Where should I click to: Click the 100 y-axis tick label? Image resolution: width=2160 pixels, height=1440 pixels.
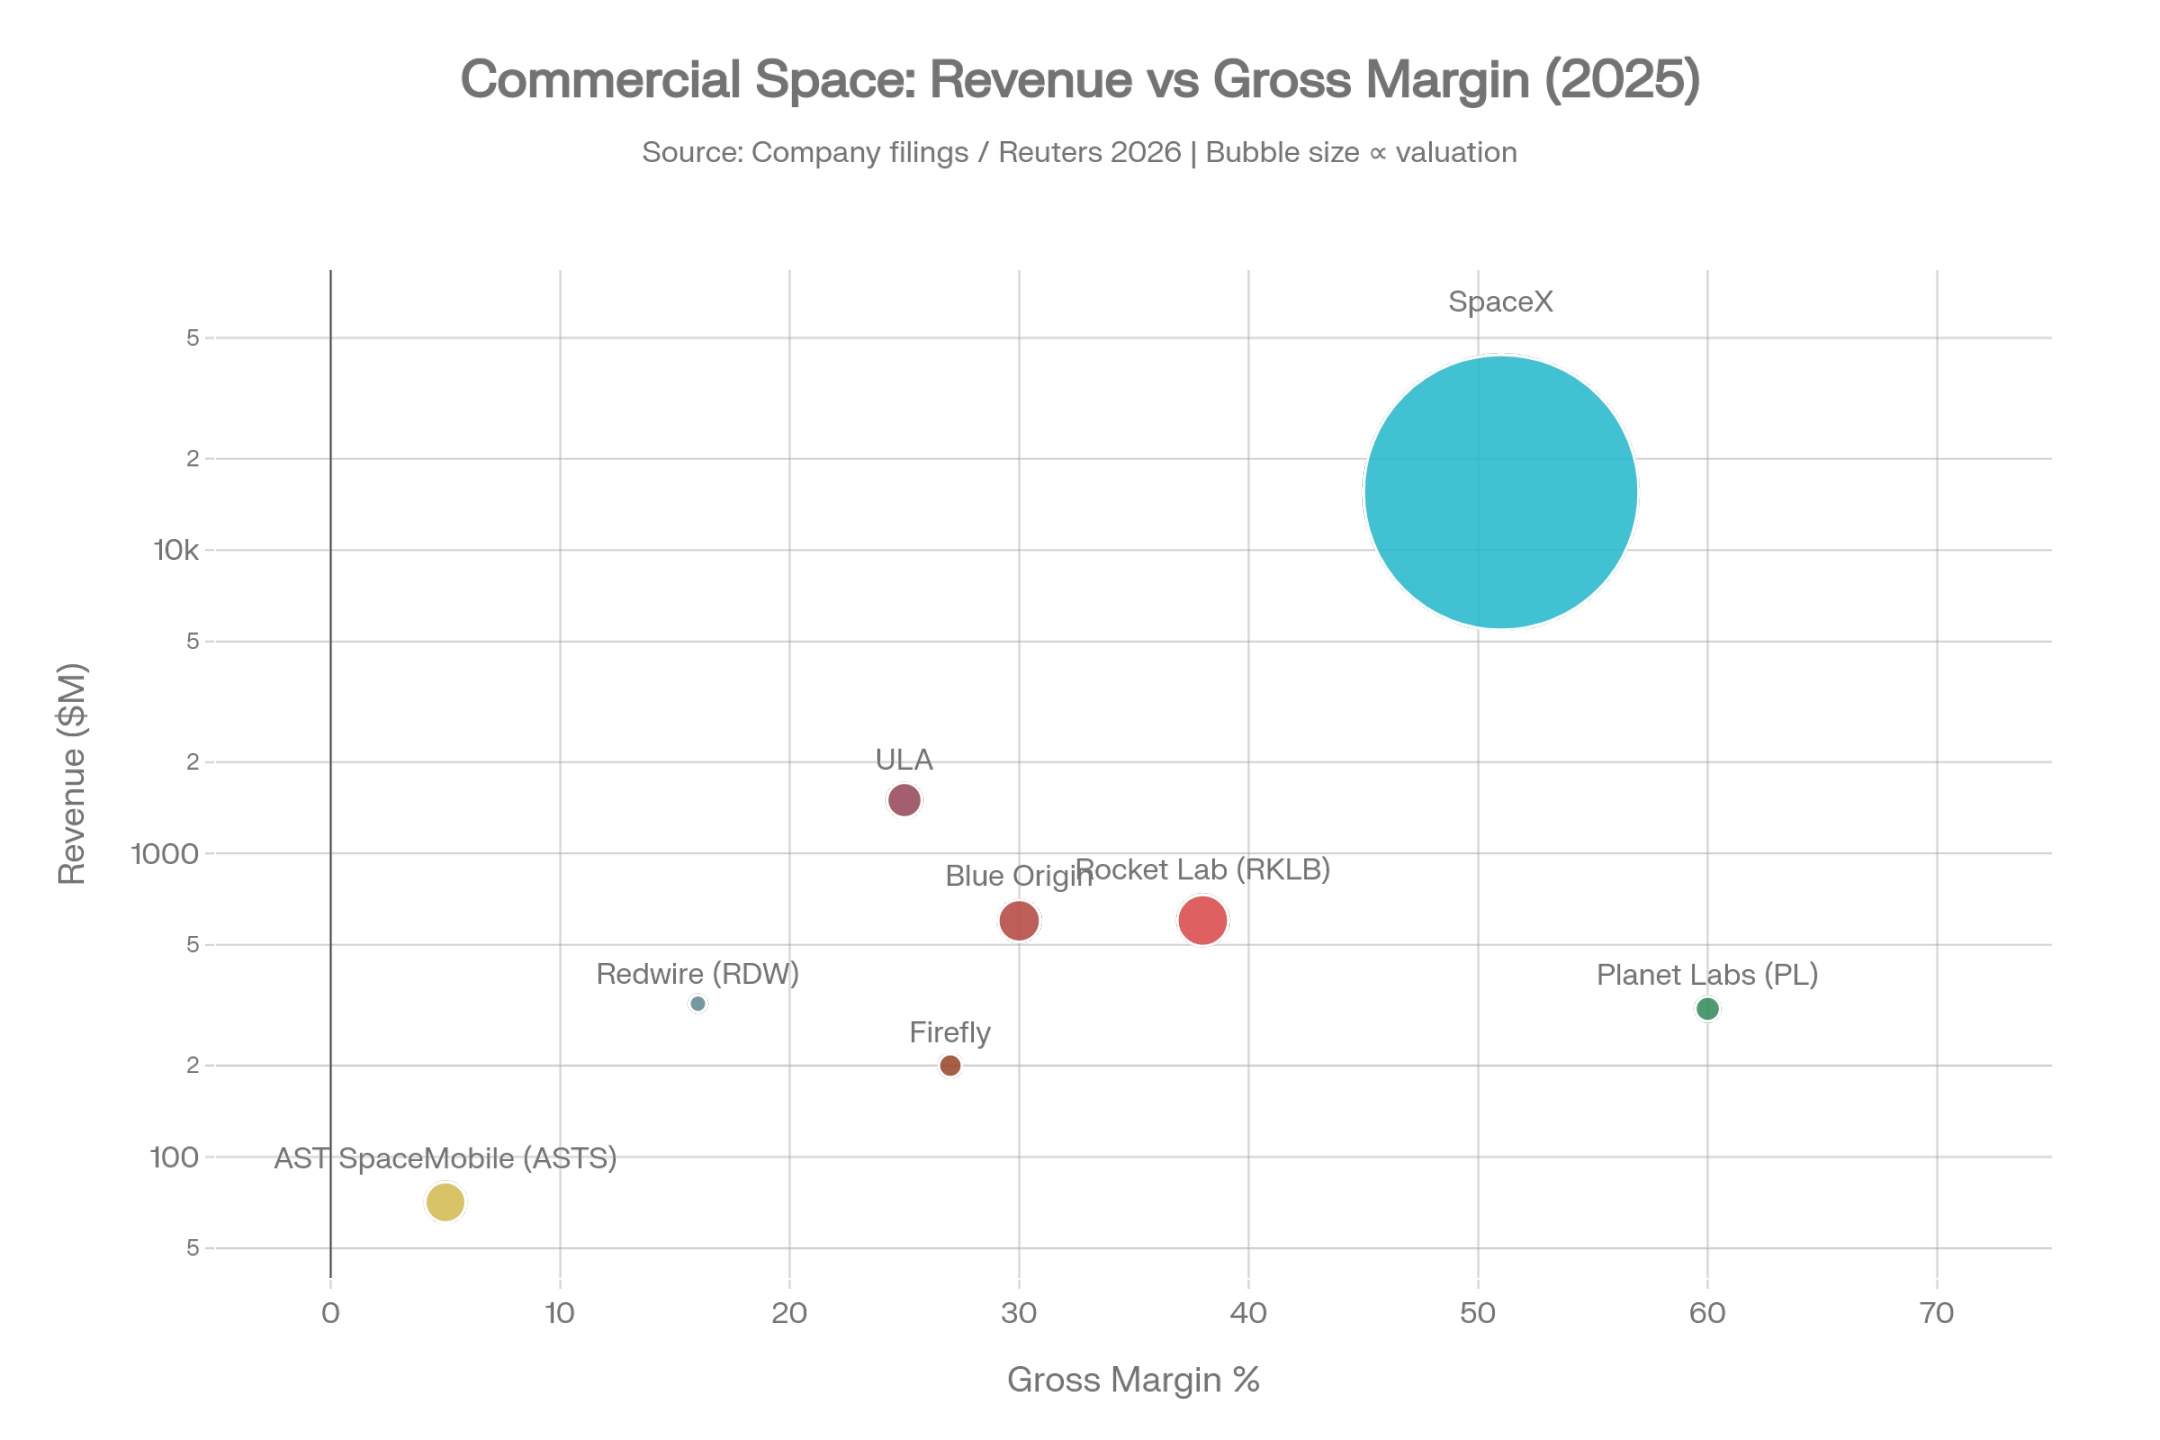click(x=174, y=1157)
